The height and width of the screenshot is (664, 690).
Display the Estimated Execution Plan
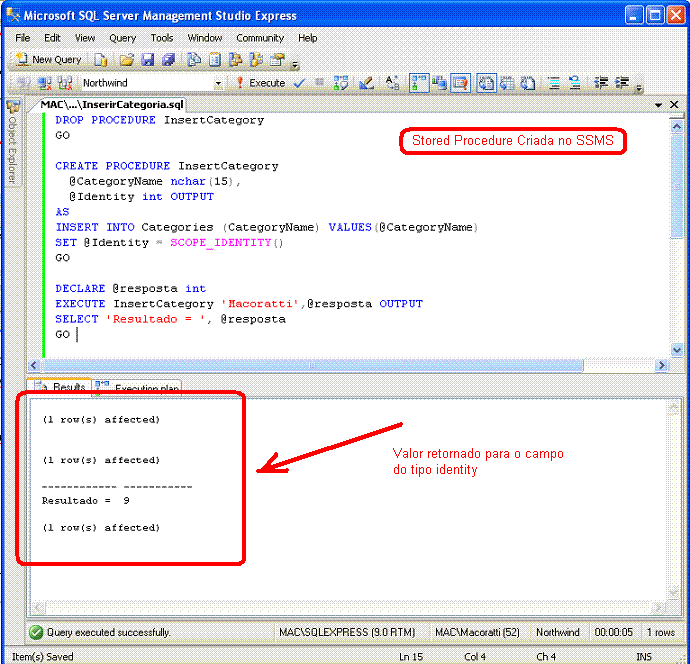pyautogui.click(x=341, y=83)
